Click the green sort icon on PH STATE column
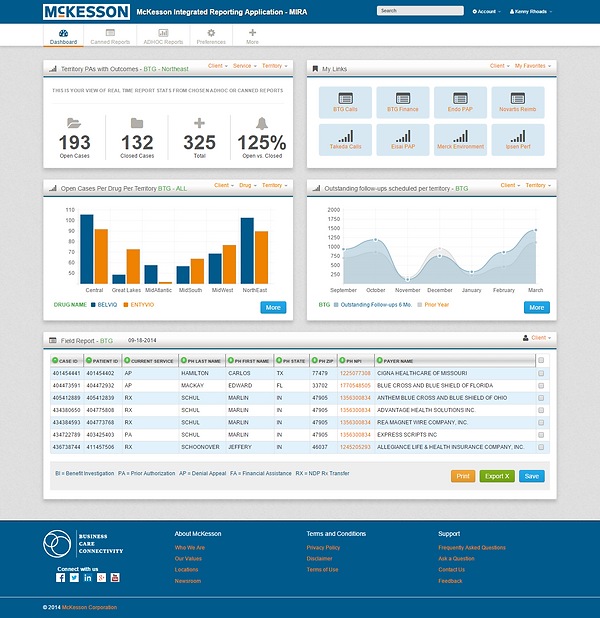 tap(279, 360)
